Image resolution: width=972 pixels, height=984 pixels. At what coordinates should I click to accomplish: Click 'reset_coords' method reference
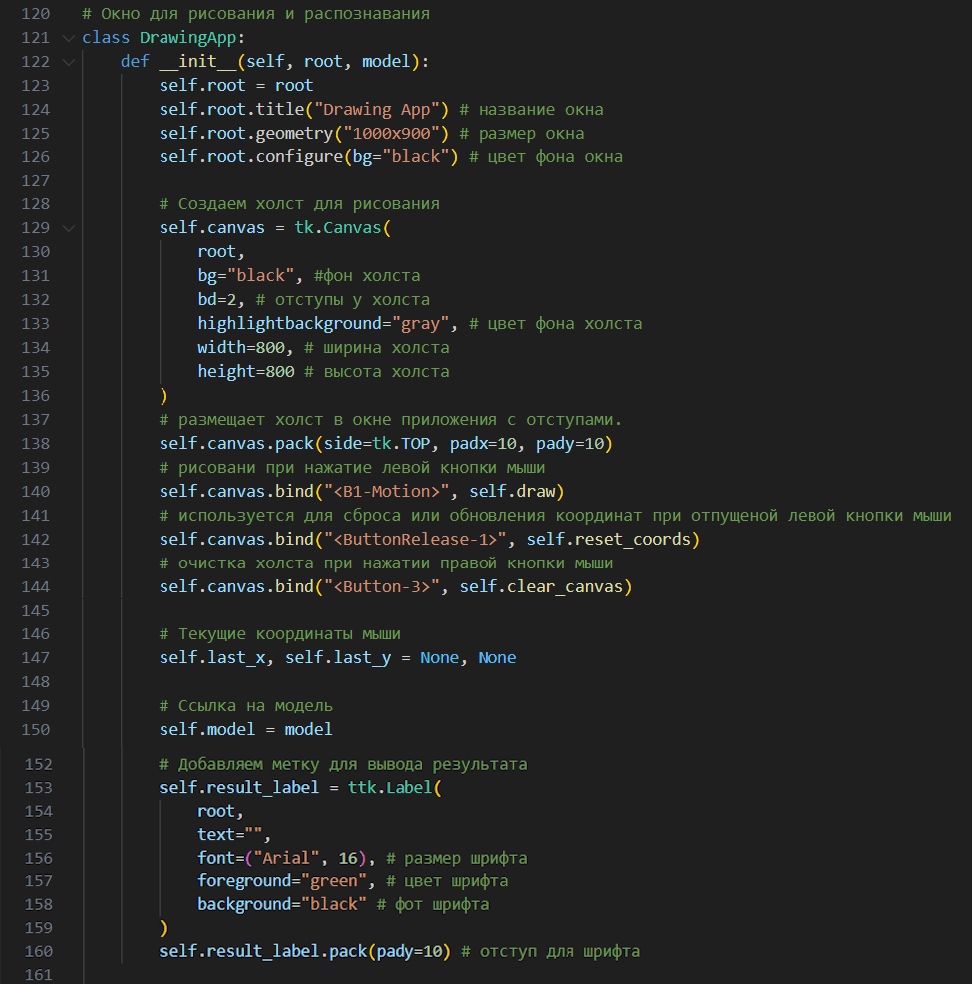tap(633, 540)
